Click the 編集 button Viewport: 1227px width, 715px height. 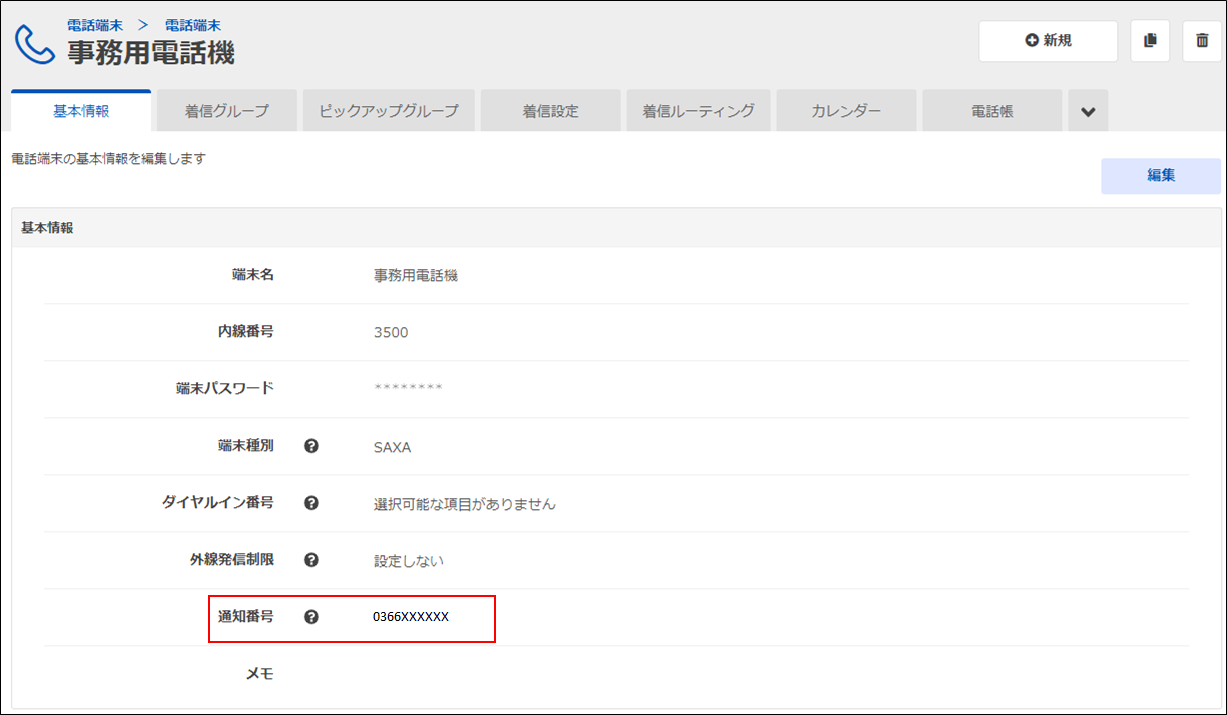[x=1160, y=176]
